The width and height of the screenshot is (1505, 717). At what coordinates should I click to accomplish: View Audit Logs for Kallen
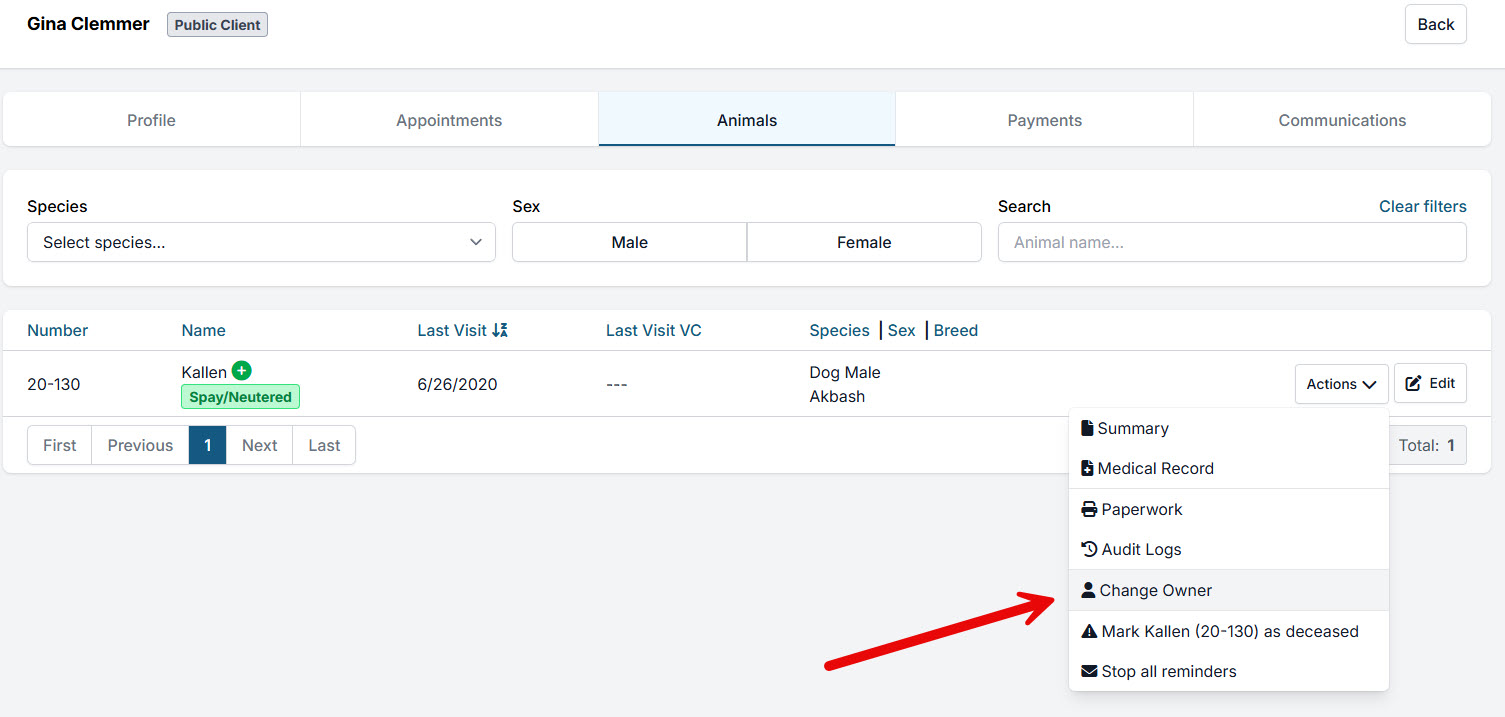(1141, 549)
